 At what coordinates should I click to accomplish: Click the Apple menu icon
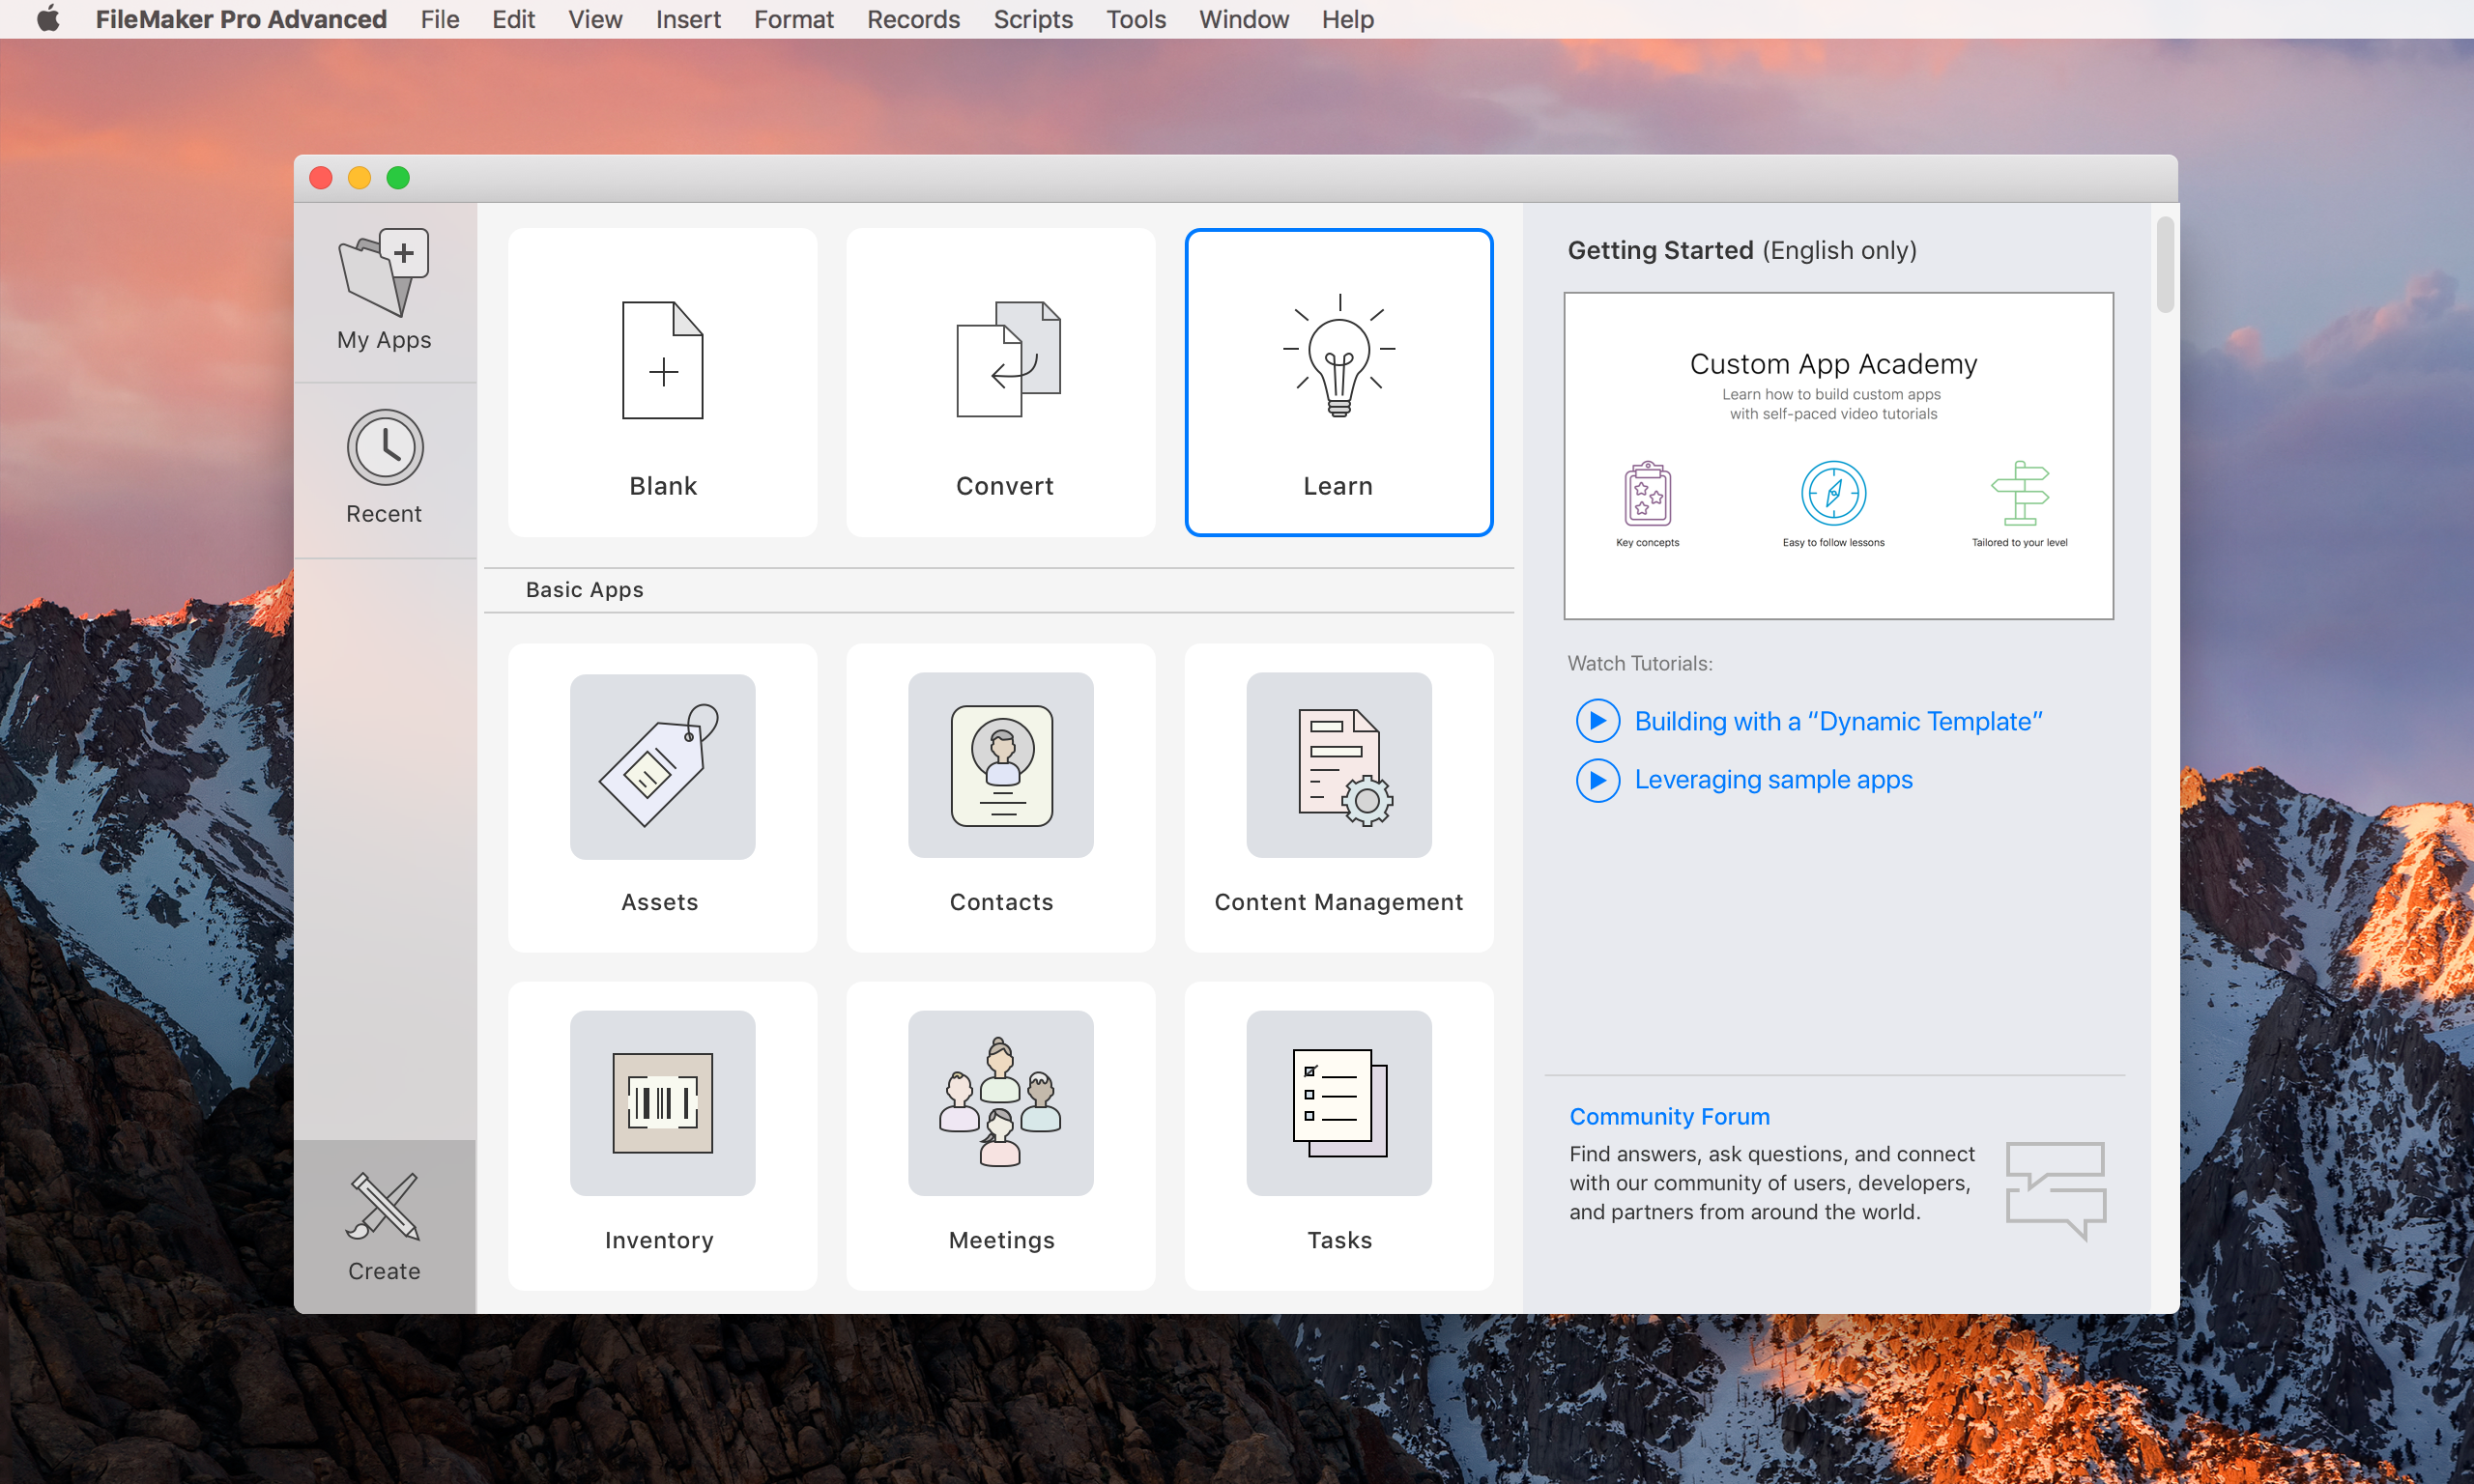click(x=47, y=19)
